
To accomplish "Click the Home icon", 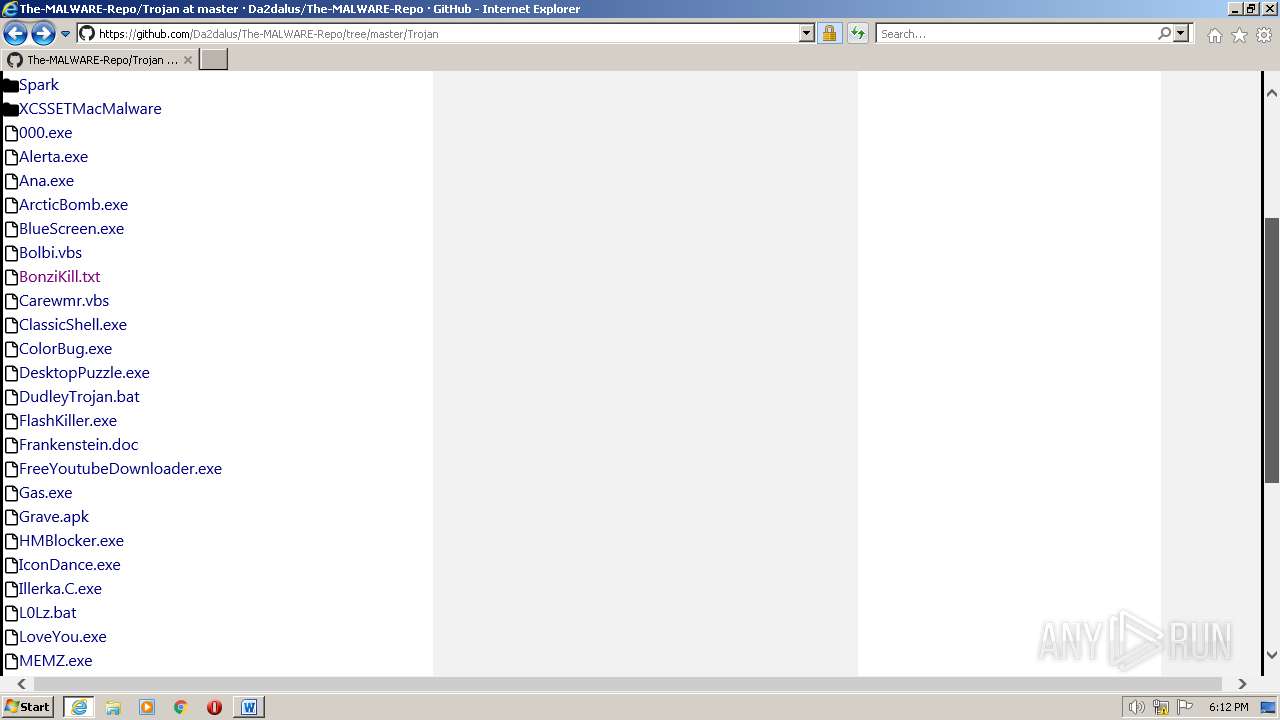I will point(1214,35).
